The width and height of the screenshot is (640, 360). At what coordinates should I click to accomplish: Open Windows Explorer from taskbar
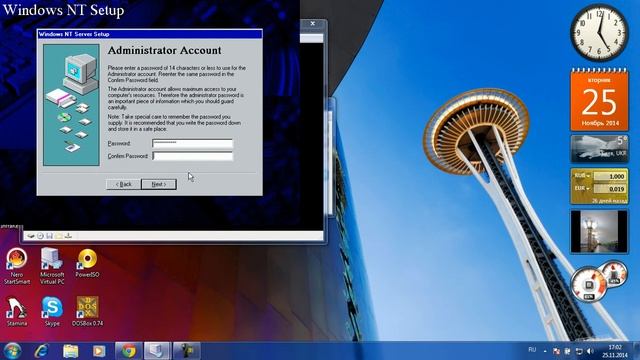tap(71, 351)
